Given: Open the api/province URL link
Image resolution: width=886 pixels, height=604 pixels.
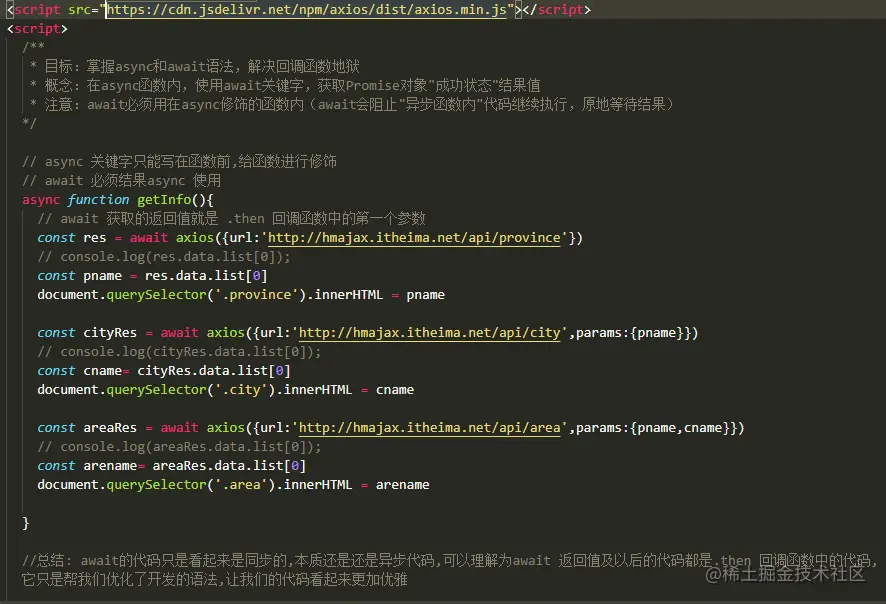Looking at the screenshot, I should (x=414, y=238).
